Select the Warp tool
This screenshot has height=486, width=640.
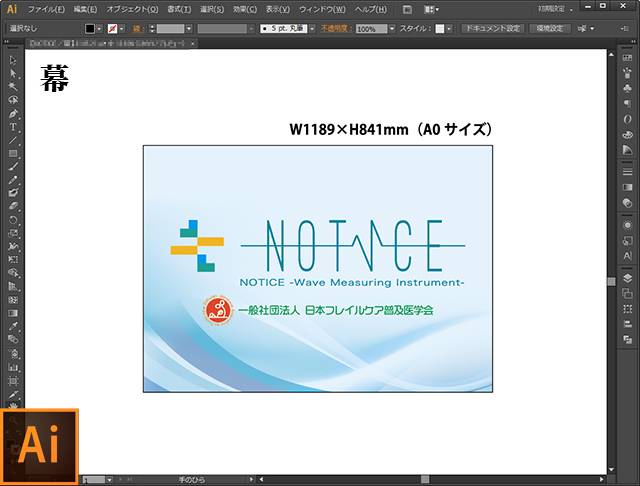[x=13, y=246]
